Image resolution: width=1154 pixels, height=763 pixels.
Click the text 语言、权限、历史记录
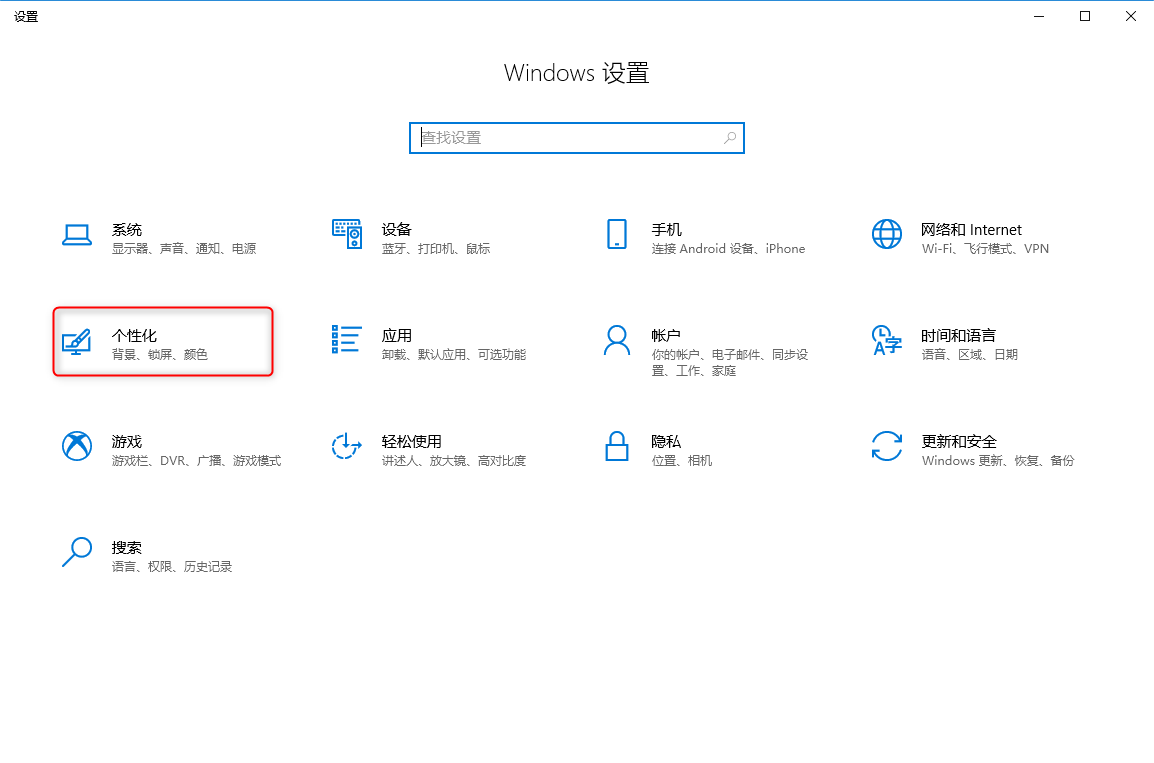point(171,567)
